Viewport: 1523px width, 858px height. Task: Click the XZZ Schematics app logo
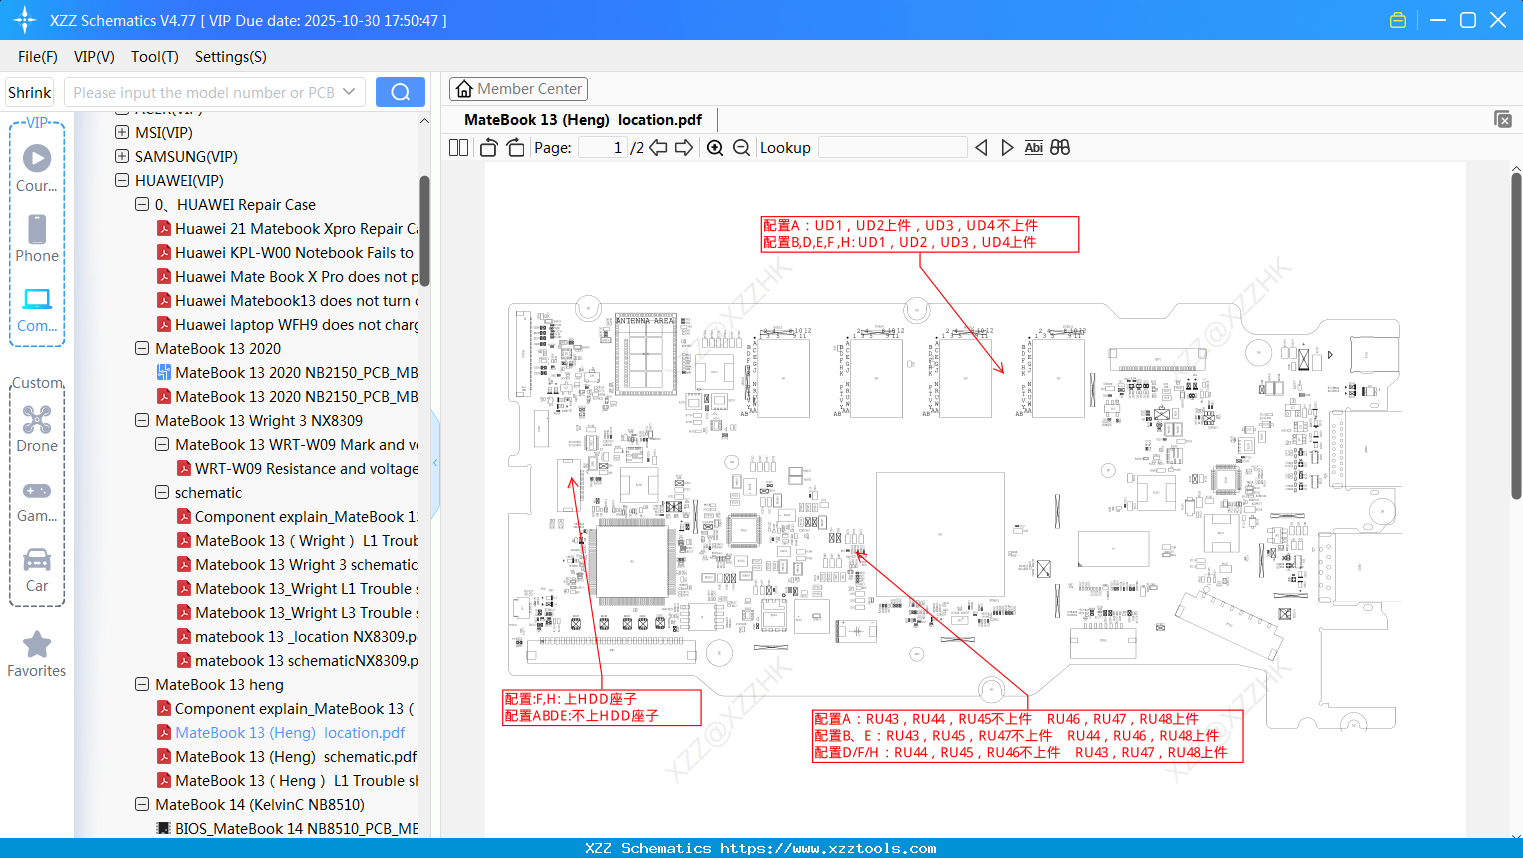point(24,20)
